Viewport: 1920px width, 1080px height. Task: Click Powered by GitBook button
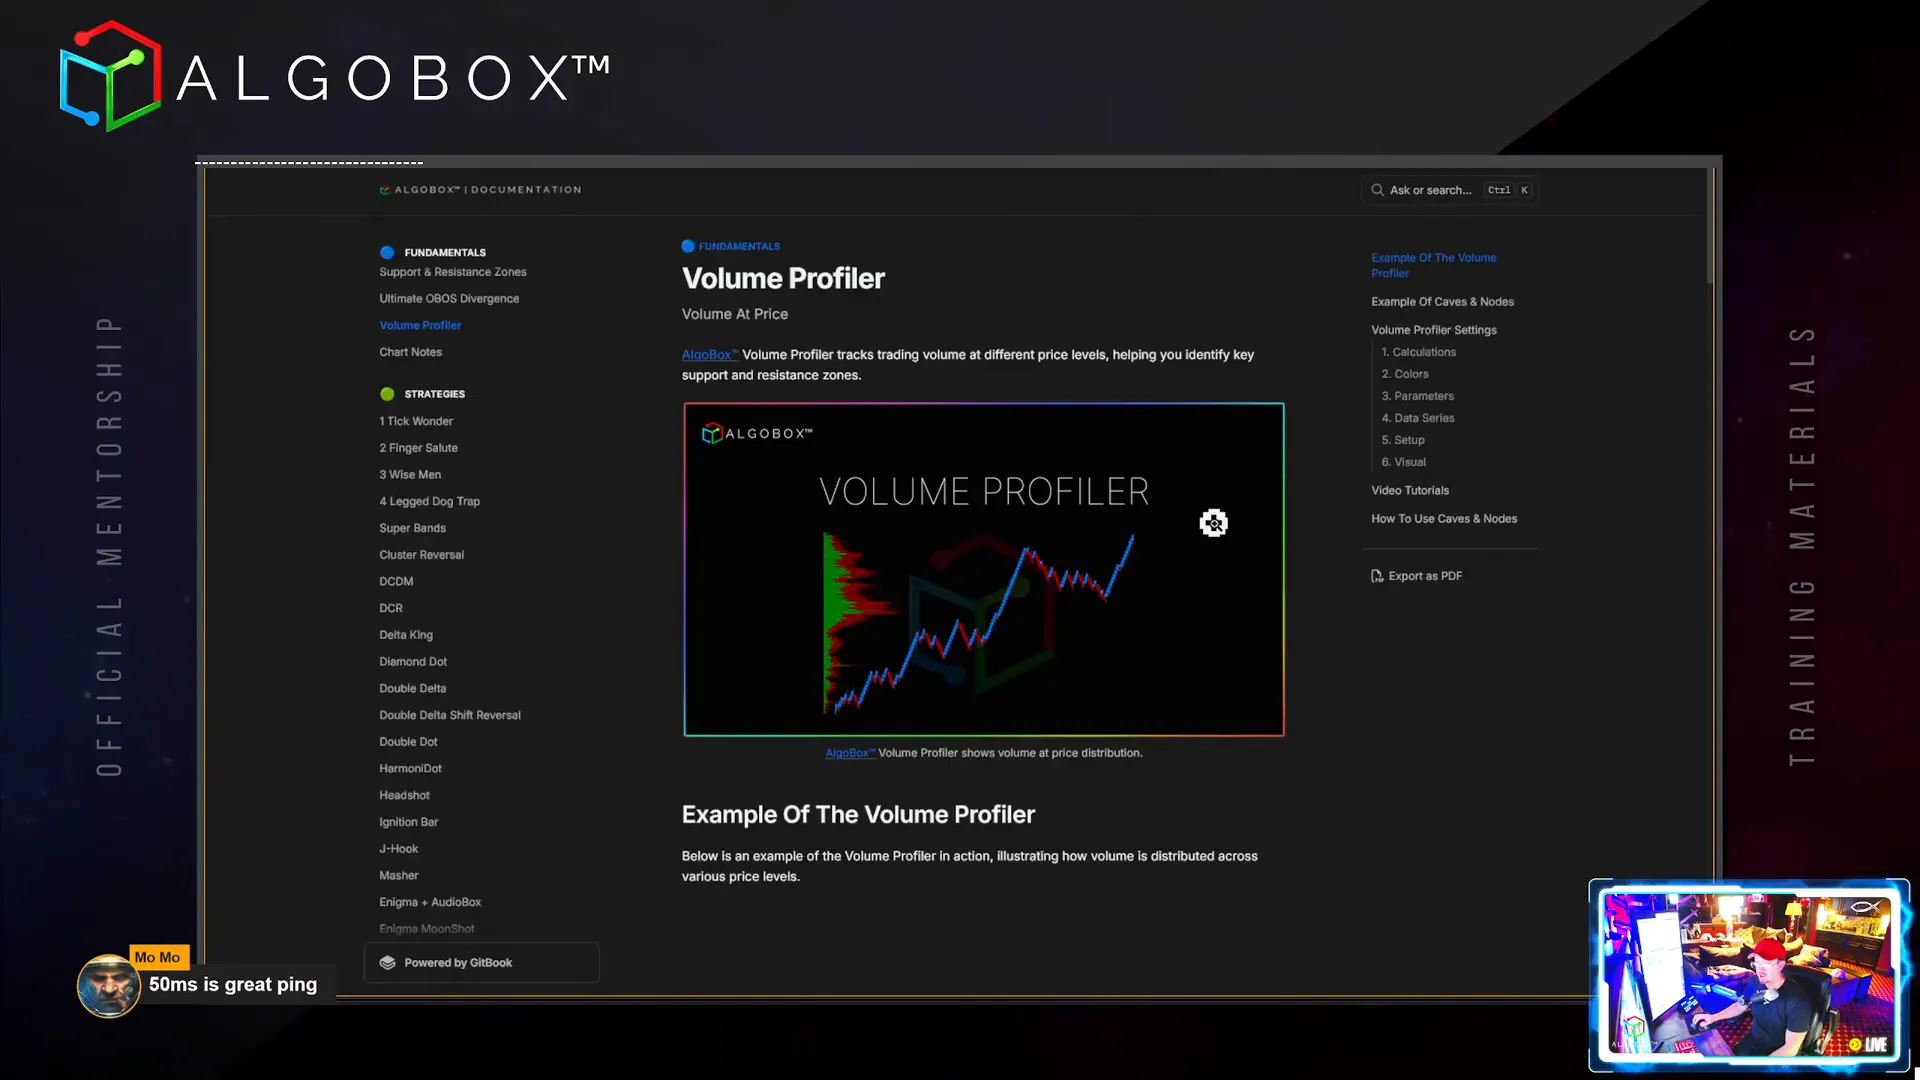(482, 963)
